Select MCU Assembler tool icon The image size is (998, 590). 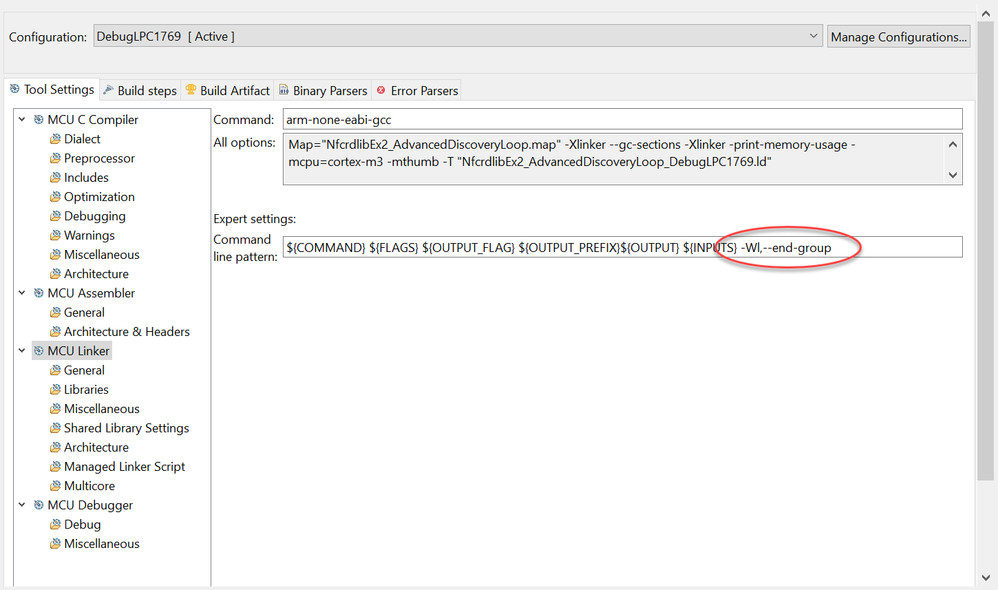click(39, 293)
